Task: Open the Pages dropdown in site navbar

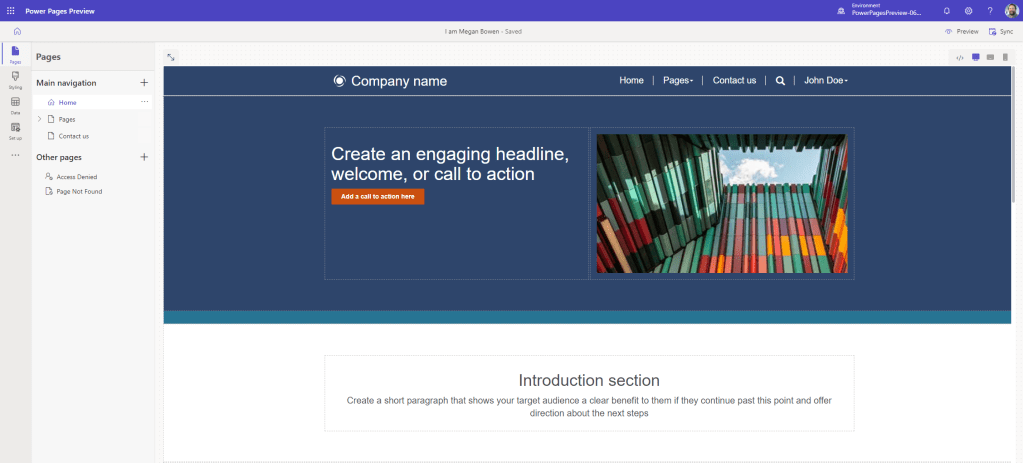Action: click(x=678, y=80)
